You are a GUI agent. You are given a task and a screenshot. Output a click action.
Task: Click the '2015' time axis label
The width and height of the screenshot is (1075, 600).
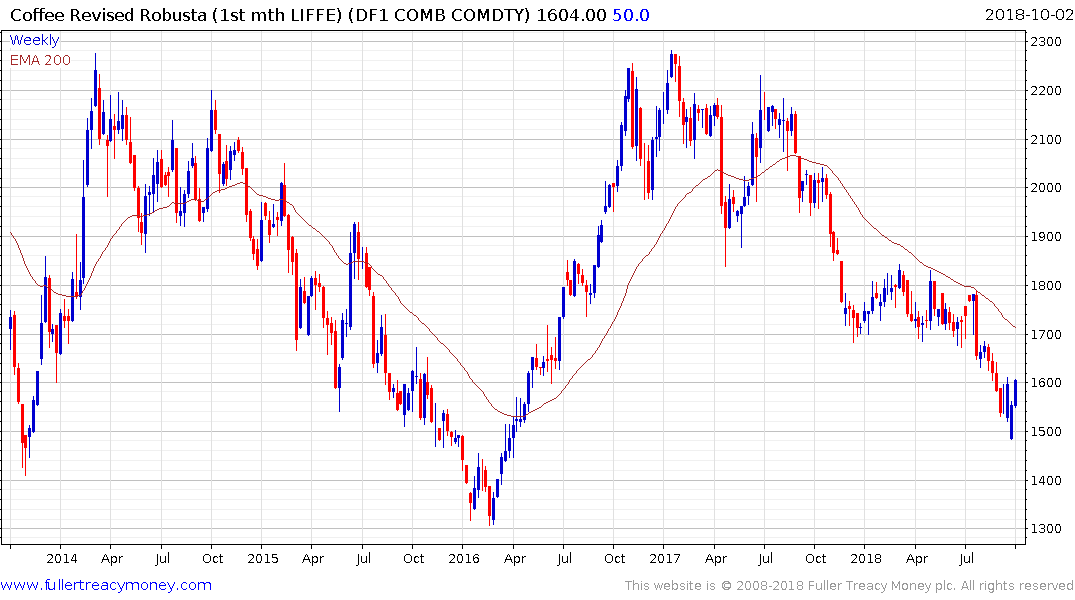pos(263,558)
